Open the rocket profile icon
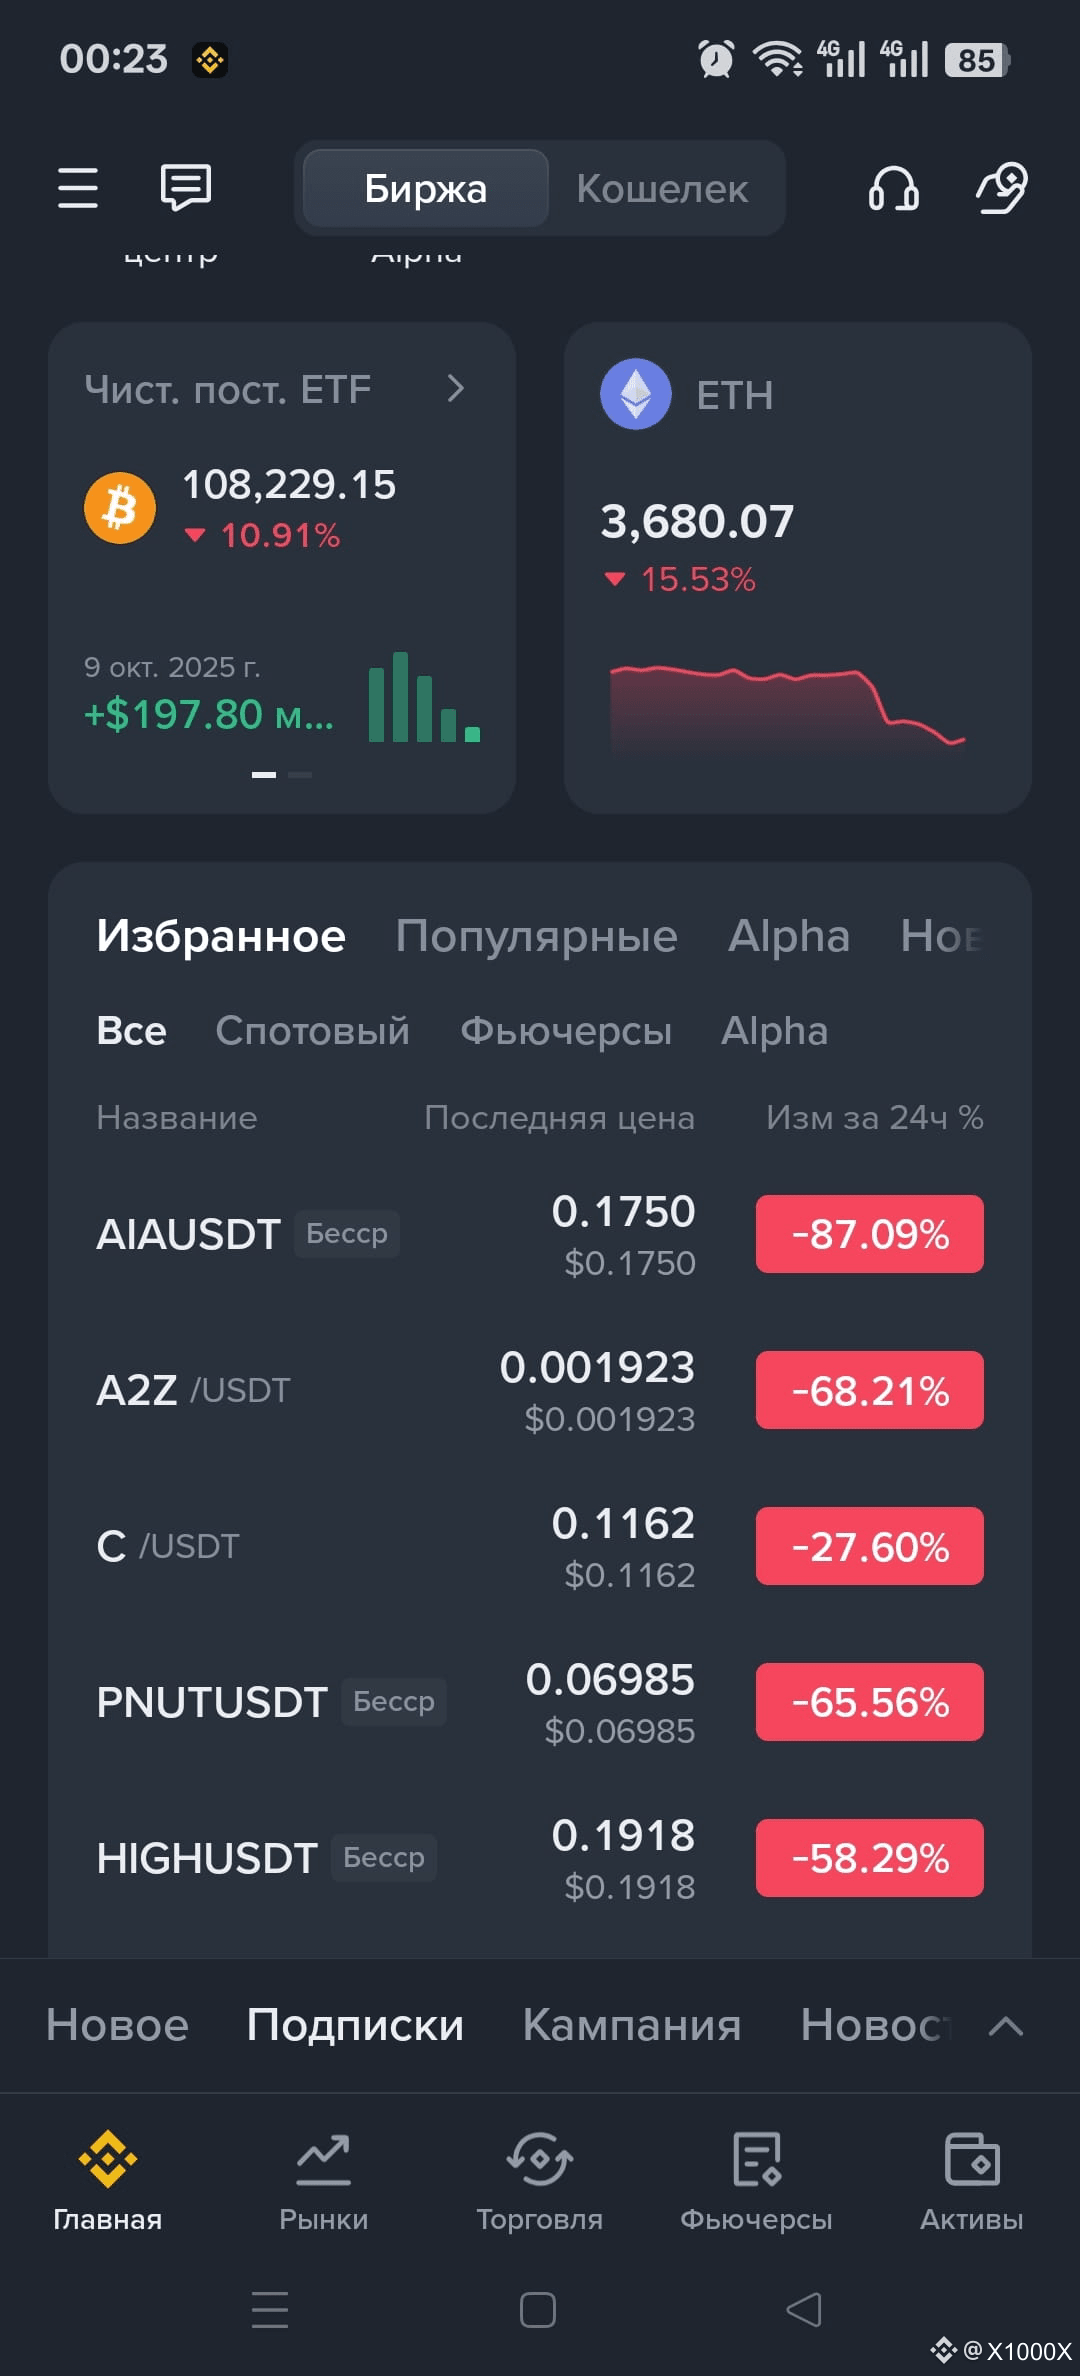This screenshot has height=2376, width=1080. (x=1002, y=188)
